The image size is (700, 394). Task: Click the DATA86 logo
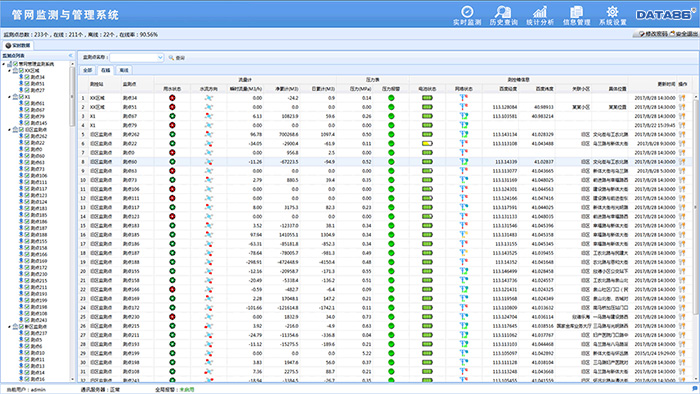(x=666, y=15)
